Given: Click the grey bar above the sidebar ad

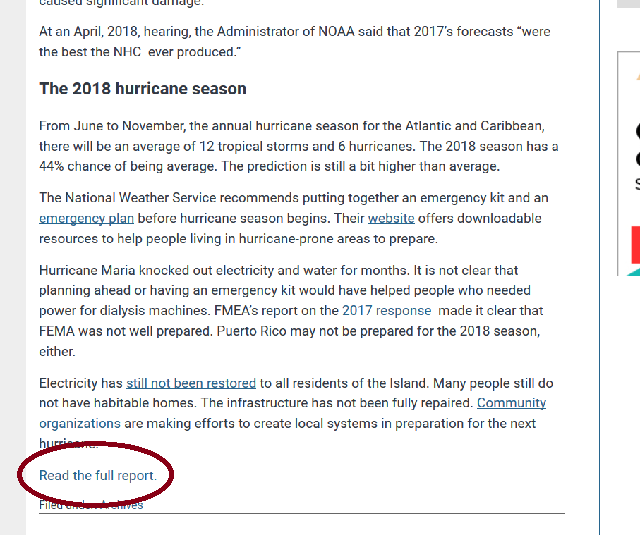Looking at the screenshot, I should [x=628, y=4].
